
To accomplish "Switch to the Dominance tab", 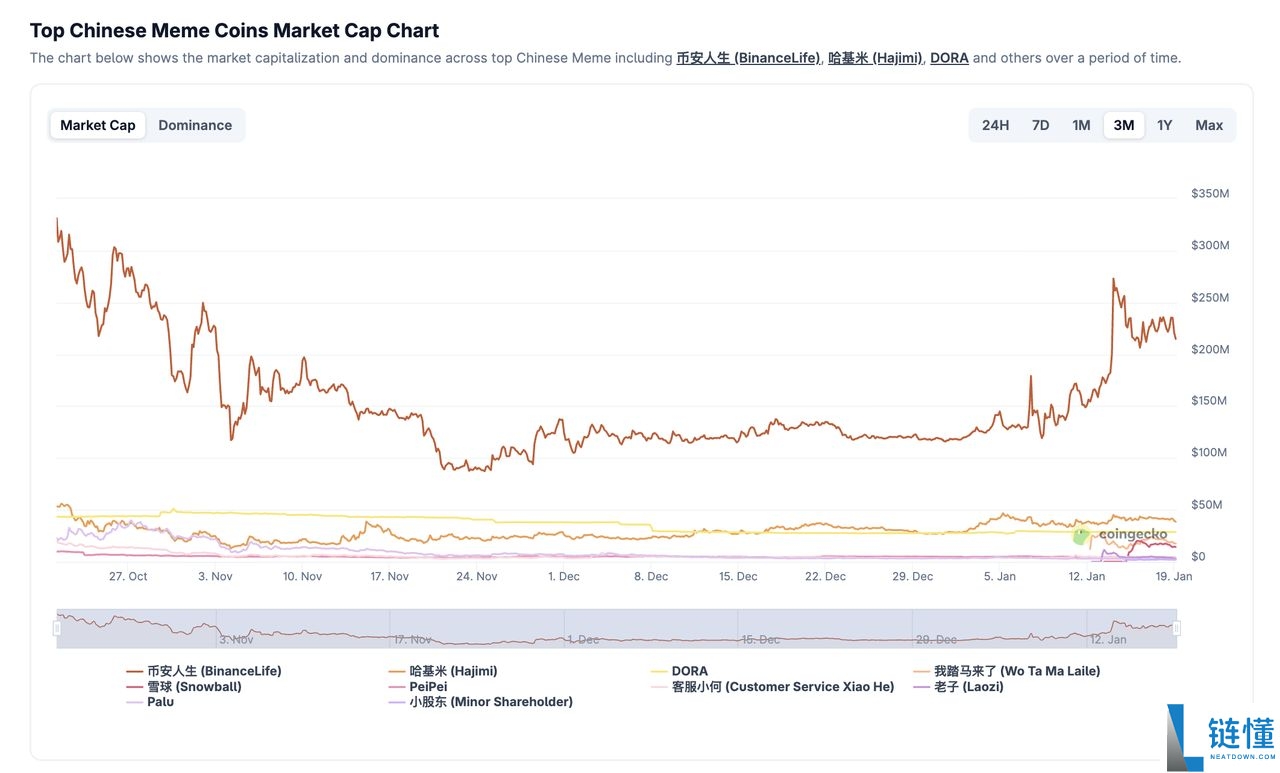I will pyautogui.click(x=195, y=125).
